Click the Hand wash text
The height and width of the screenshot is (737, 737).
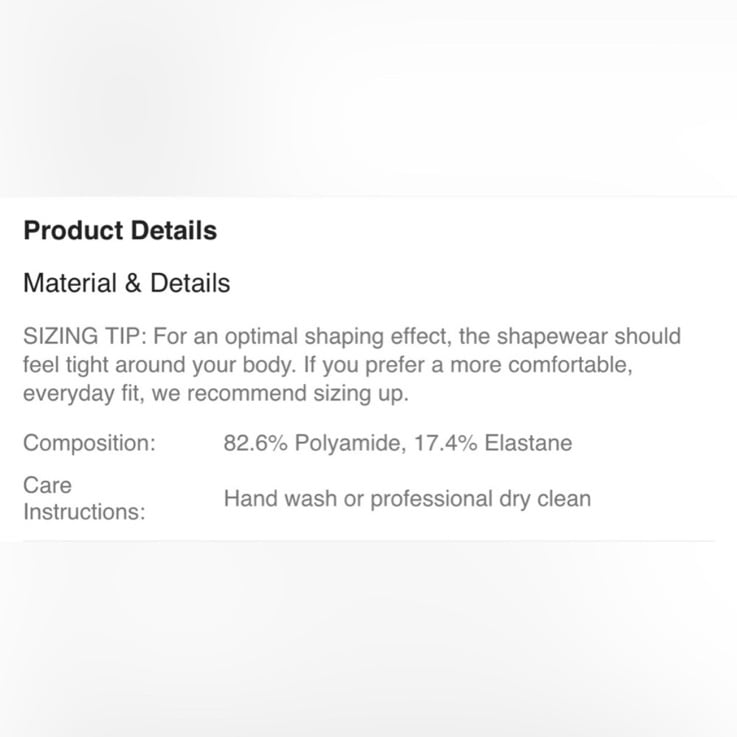(x=280, y=499)
